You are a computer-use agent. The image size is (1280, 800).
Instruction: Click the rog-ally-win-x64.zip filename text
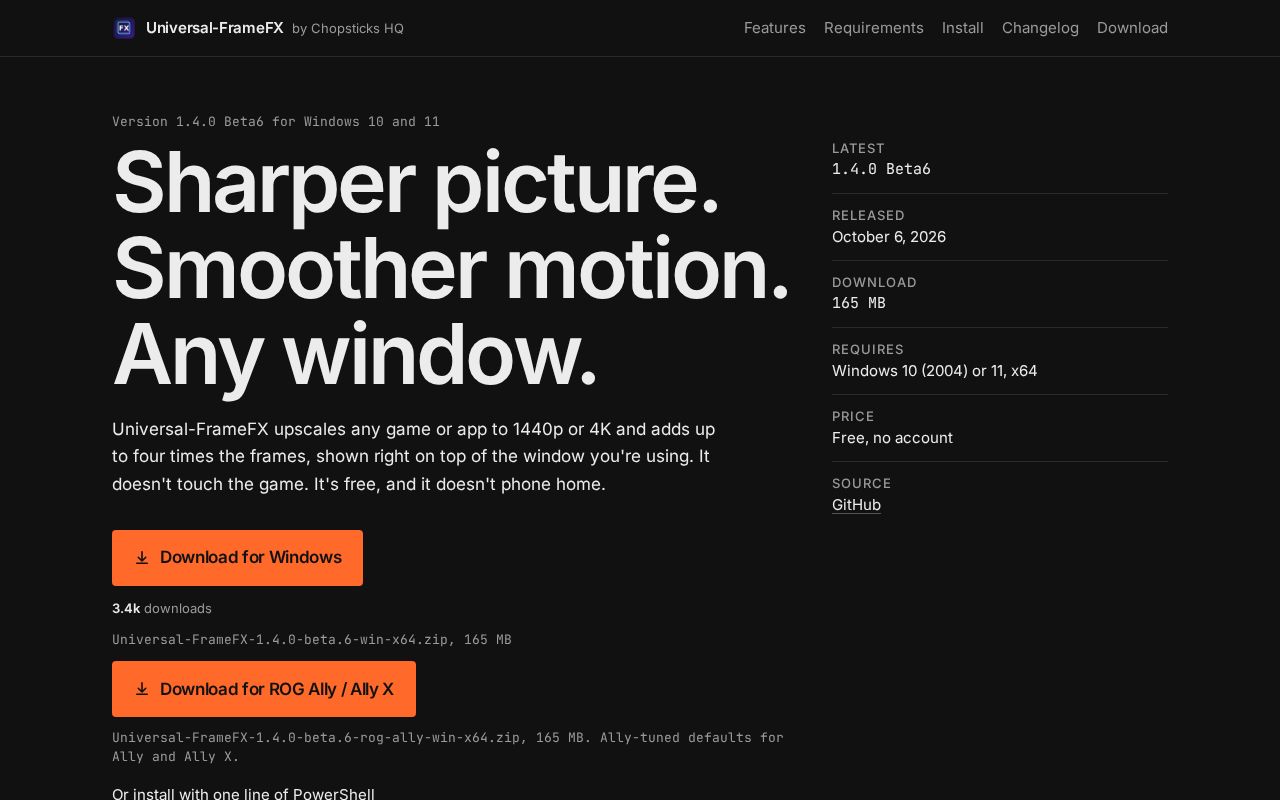[x=448, y=747]
